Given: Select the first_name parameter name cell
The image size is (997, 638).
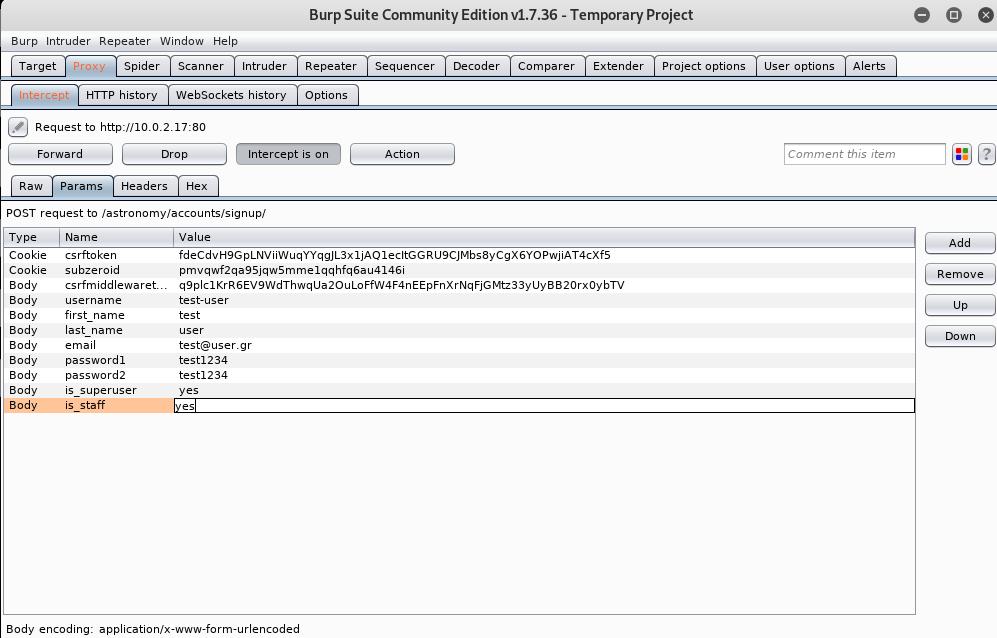Looking at the screenshot, I should pyautogui.click(x=116, y=315).
